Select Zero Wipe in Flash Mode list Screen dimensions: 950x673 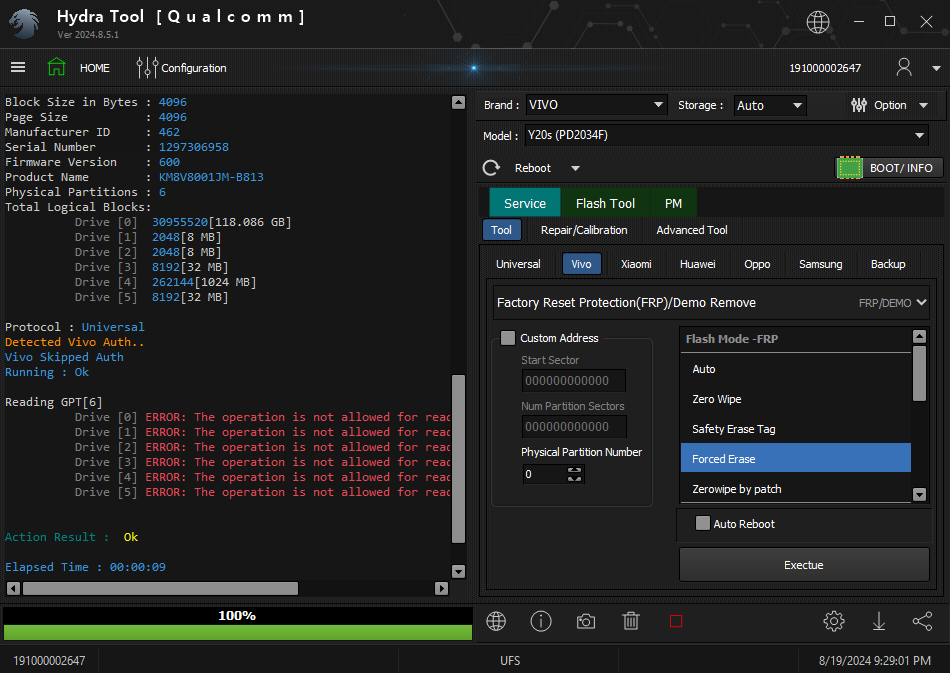[796, 399]
